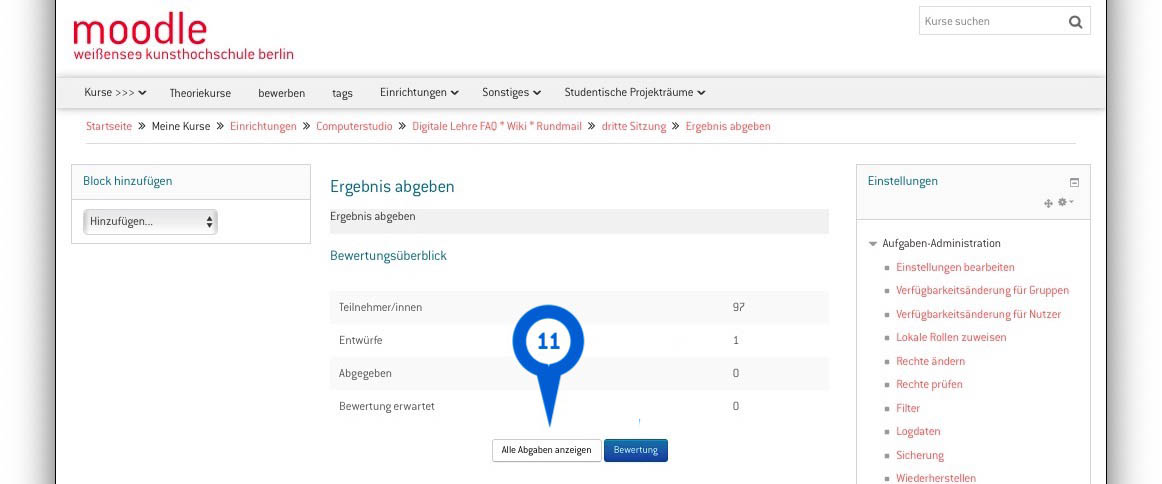Click the Block hinzufügen heading
This screenshot has height=484, width=1162.
click(127, 181)
